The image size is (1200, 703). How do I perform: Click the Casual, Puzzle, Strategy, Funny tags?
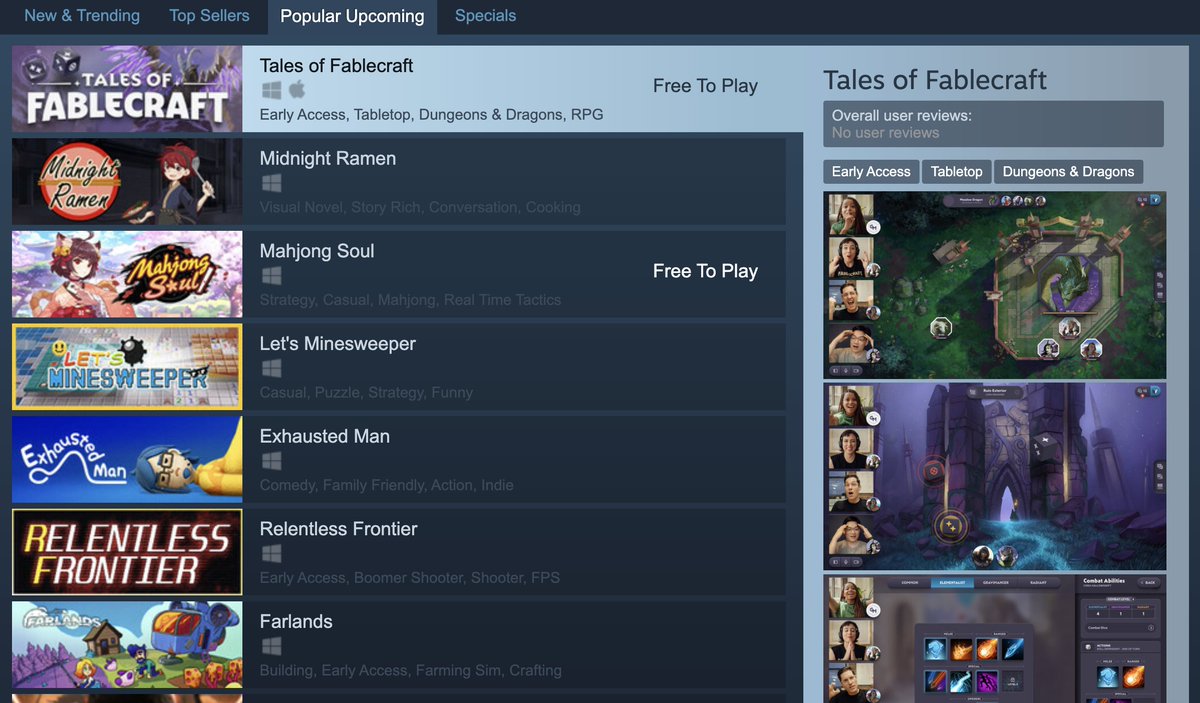[366, 393]
